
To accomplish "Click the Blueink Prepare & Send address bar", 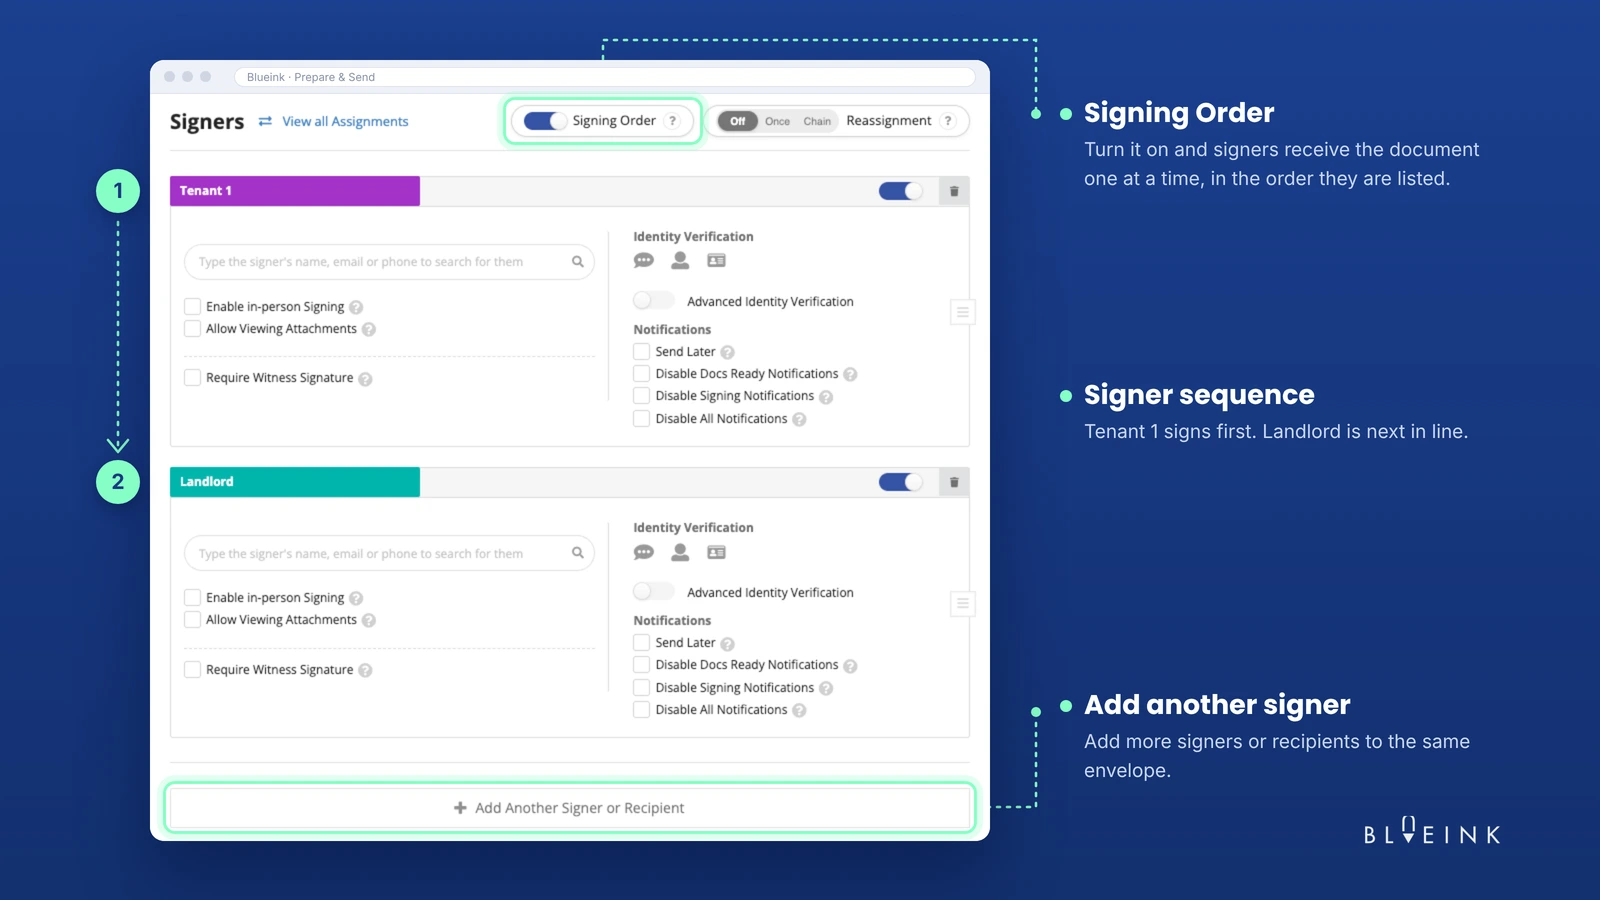I will click(x=604, y=77).
